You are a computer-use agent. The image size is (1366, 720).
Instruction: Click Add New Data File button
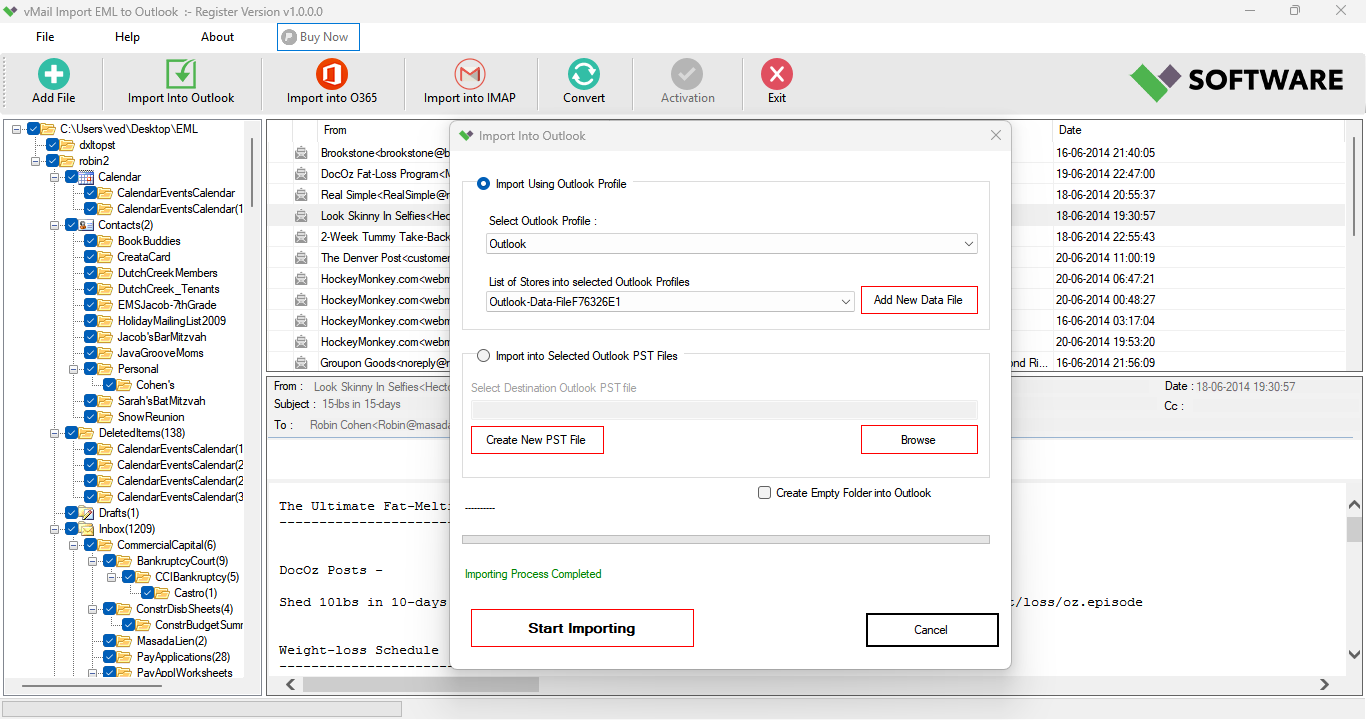918,300
